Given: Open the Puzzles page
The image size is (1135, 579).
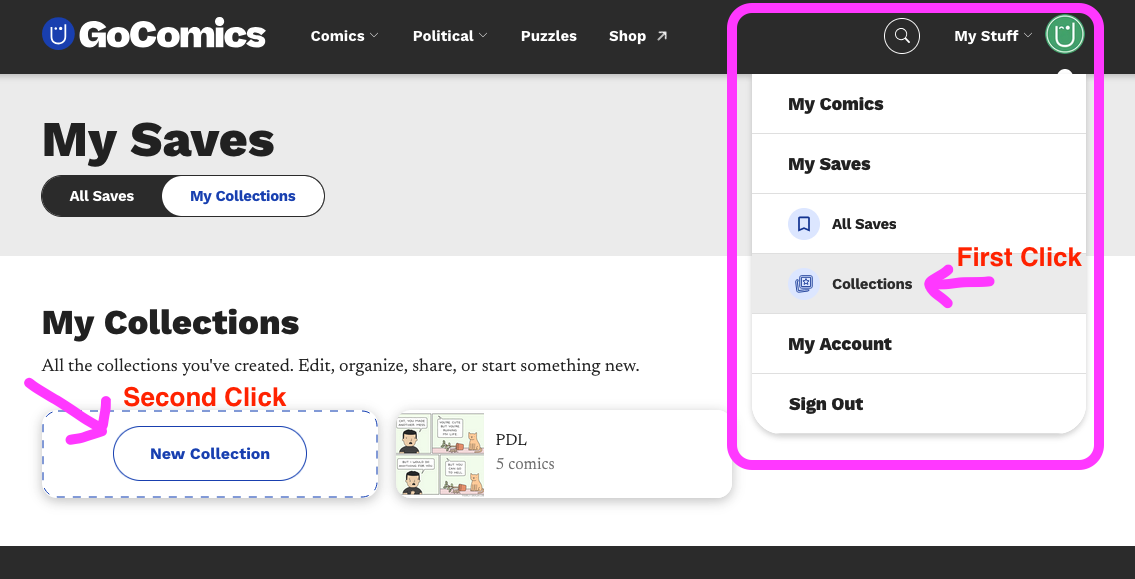Looking at the screenshot, I should 549,35.
